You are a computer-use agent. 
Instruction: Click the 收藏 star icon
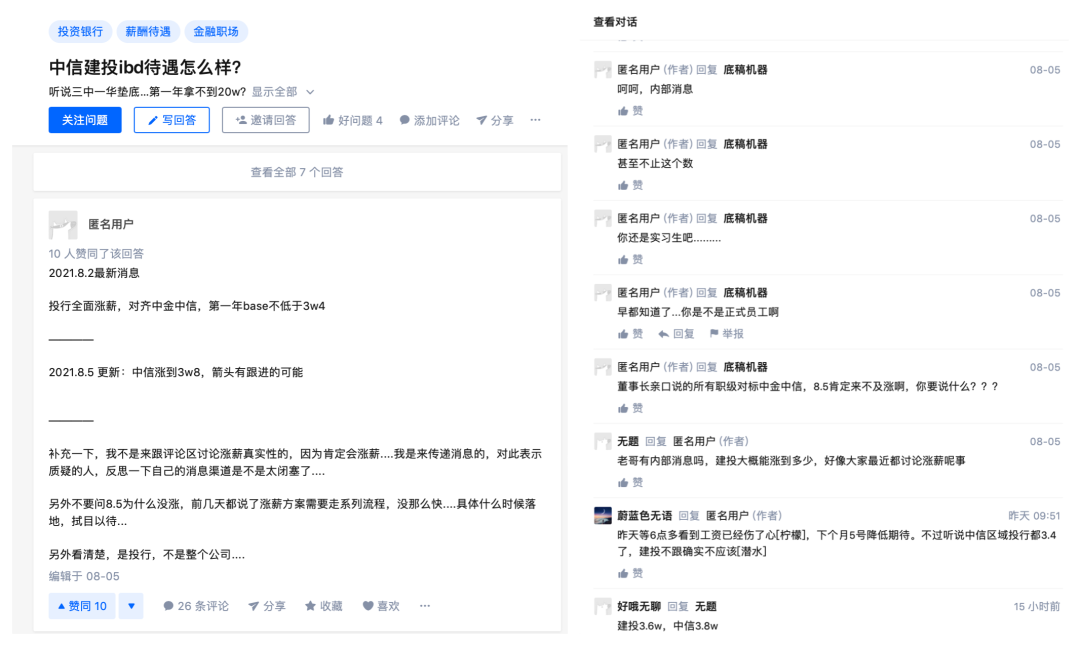click(x=310, y=606)
